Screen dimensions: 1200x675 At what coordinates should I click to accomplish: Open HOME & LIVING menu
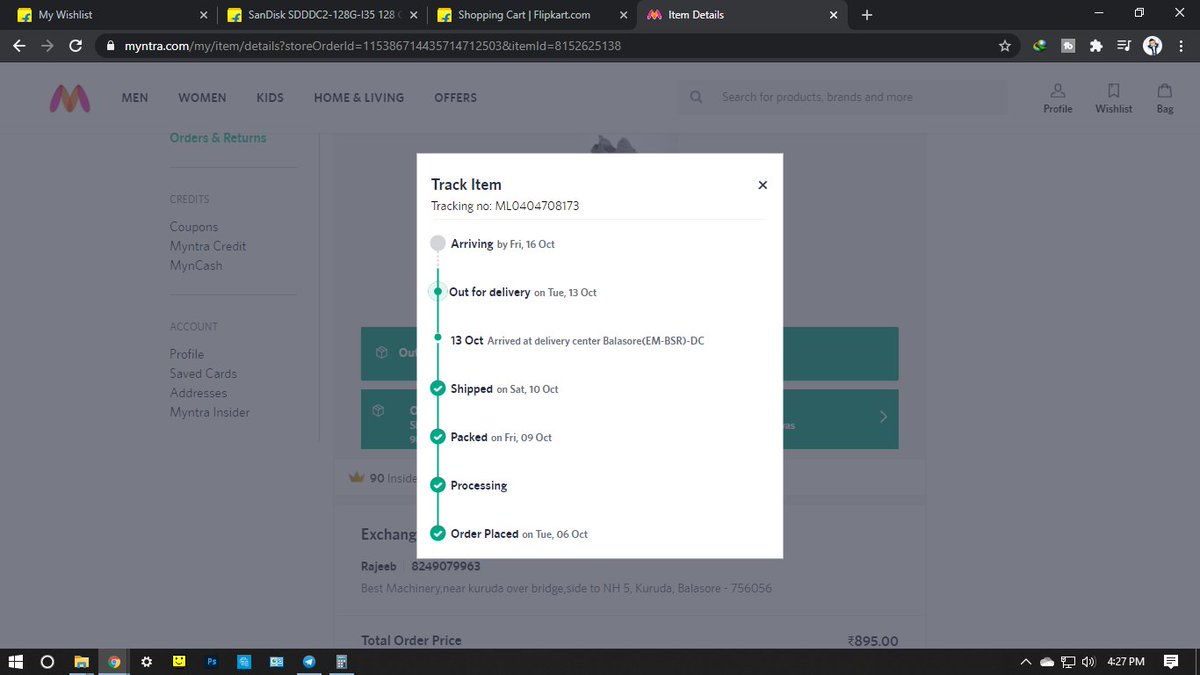(x=359, y=98)
